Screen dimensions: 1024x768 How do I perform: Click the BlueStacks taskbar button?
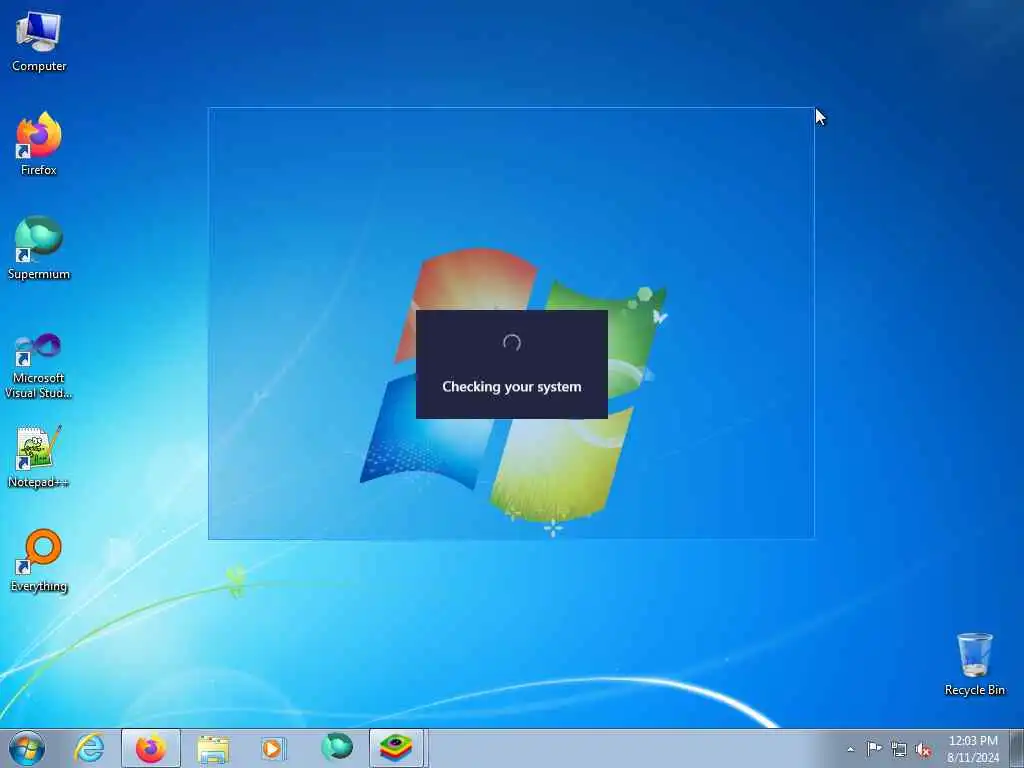click(397, 748)
